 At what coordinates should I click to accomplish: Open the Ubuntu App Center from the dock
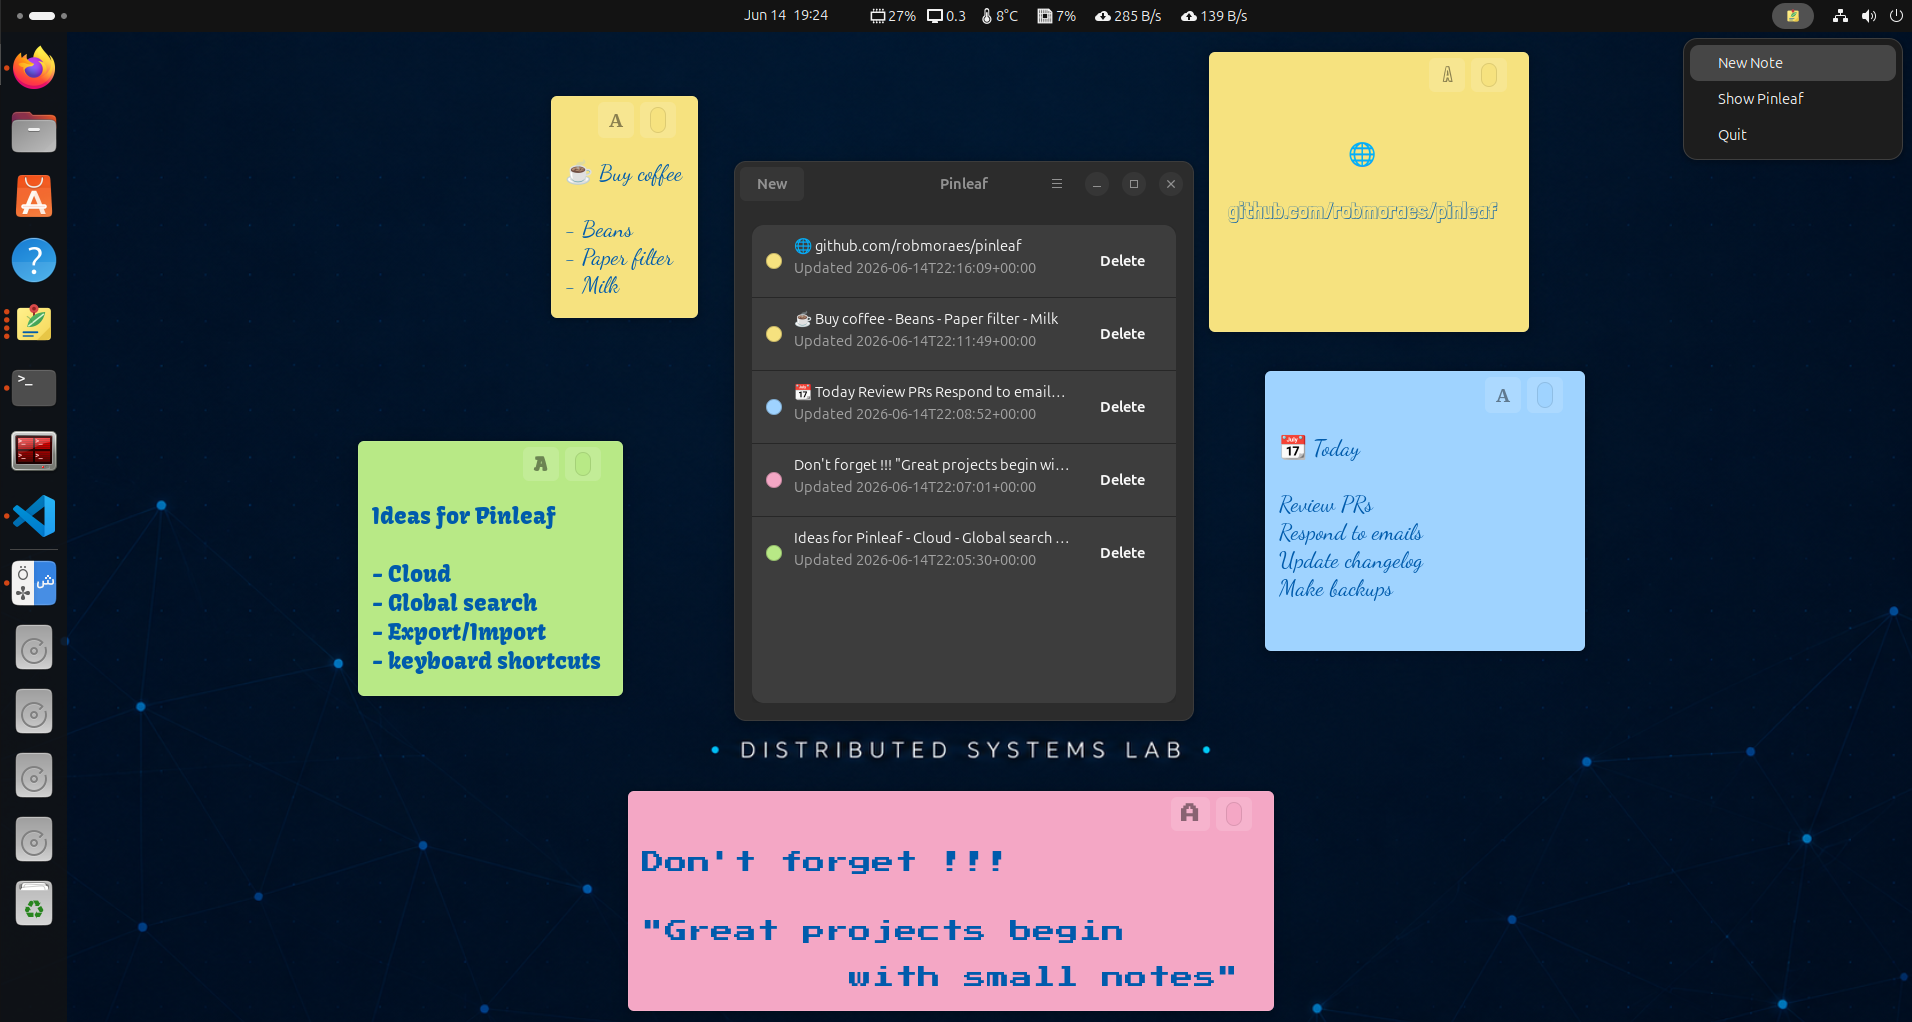[x=34, y=196]
